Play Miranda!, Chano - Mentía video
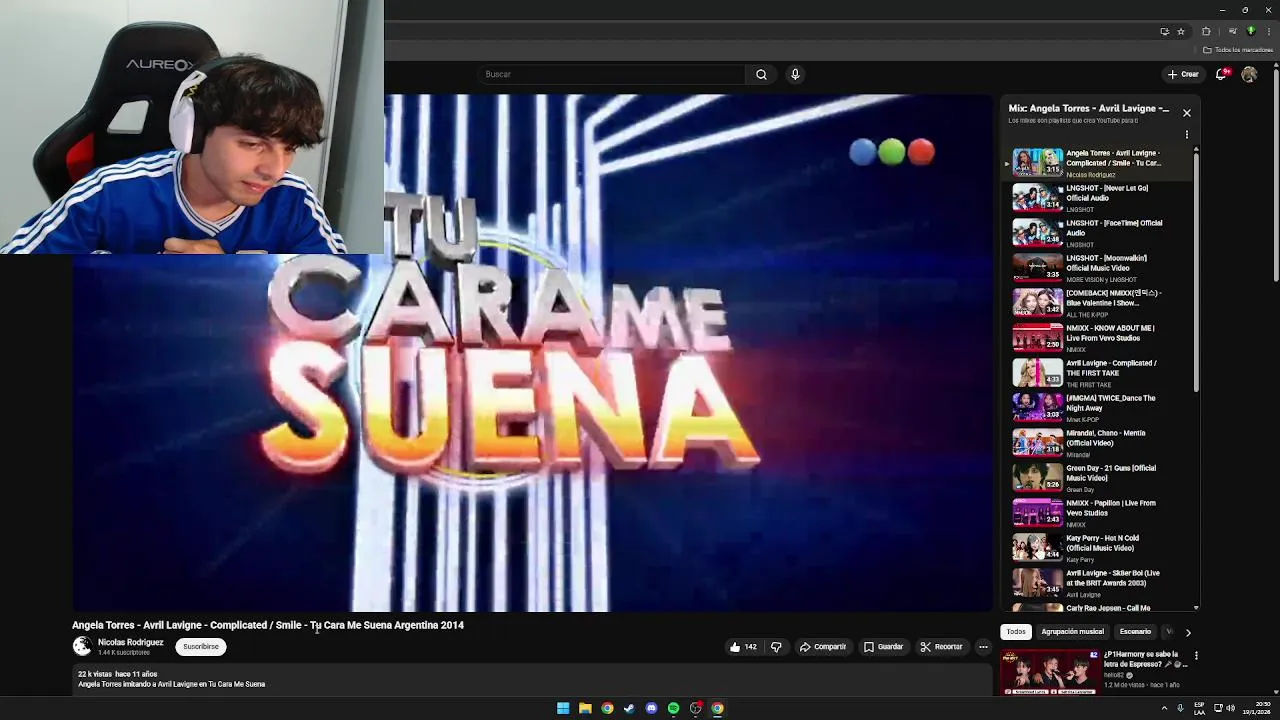1280x720 pixels. (x=1098, y=443)
